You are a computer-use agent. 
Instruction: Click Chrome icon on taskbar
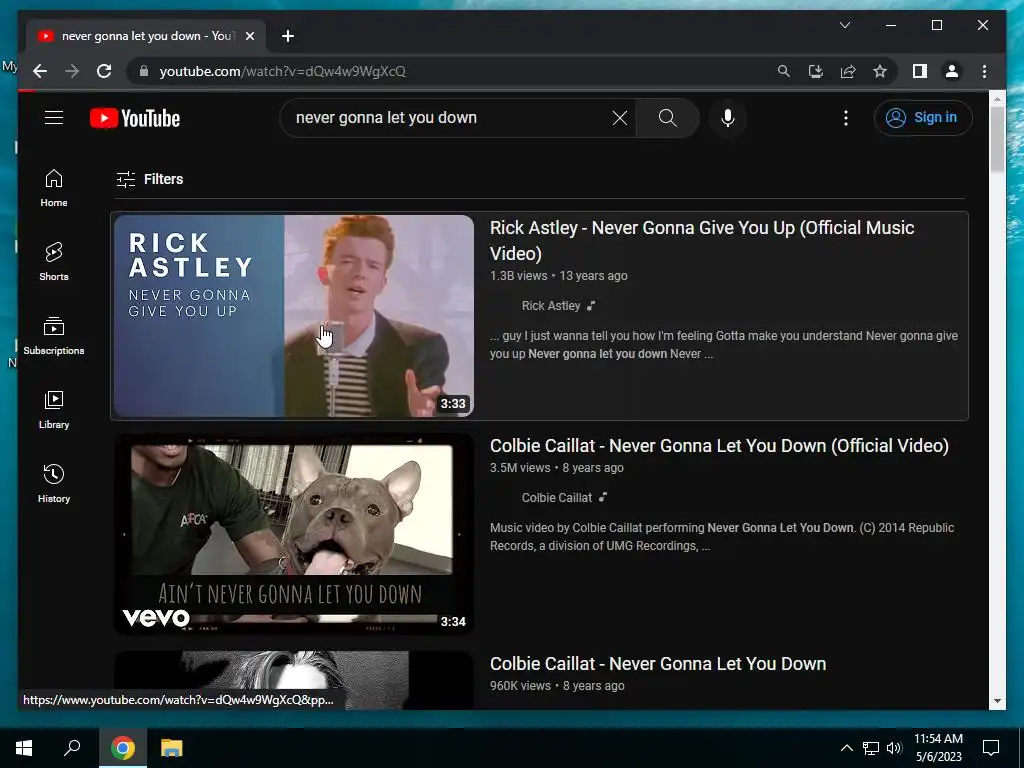122,748
